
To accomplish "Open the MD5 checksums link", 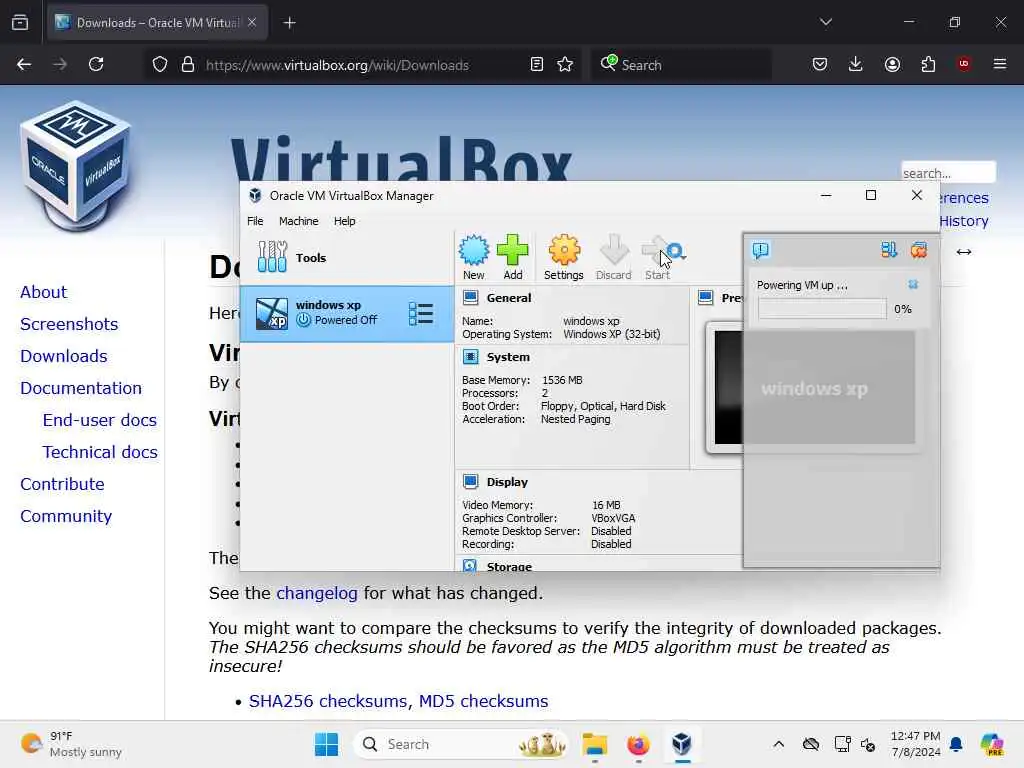I will click(x=483, y=701).
